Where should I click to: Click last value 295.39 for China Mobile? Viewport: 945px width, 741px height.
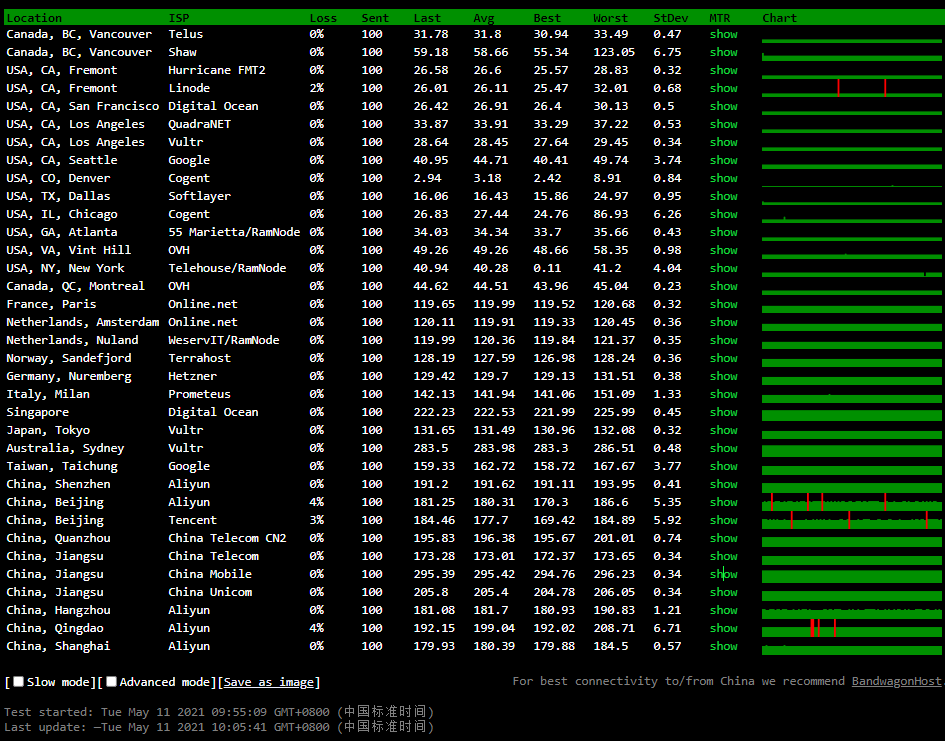[434, 574]
